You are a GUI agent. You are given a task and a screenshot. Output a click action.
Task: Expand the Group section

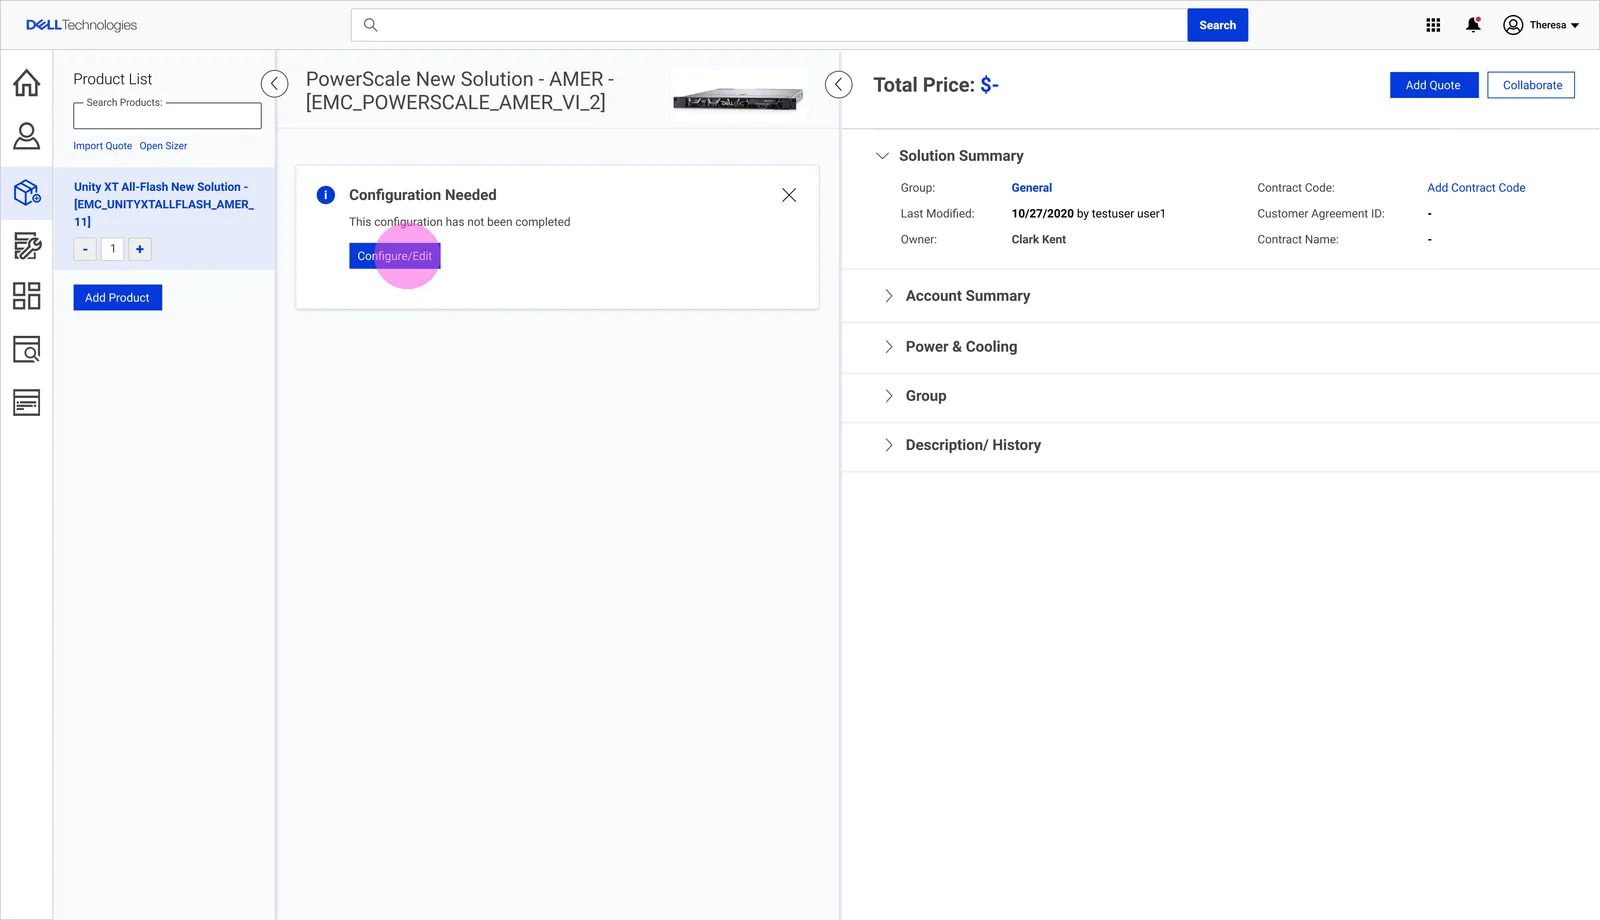coord(888,396)
